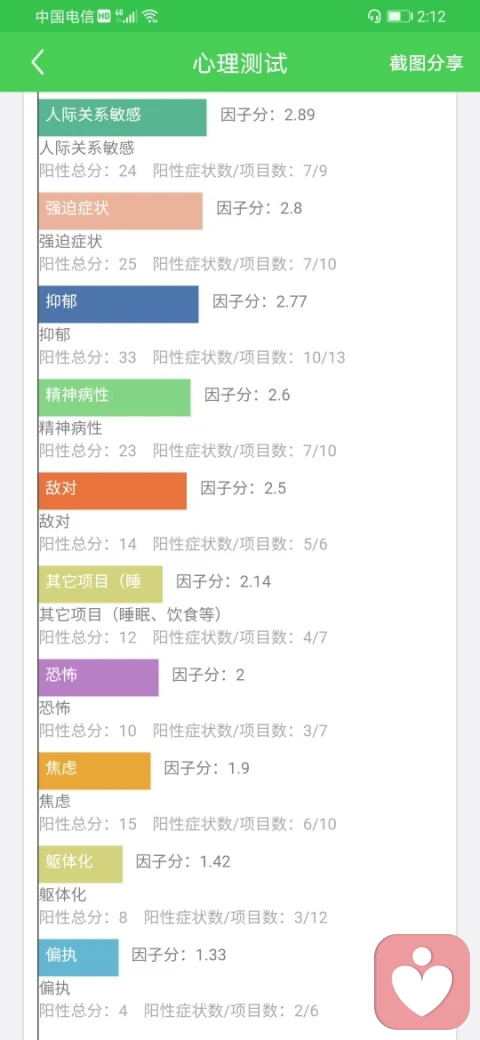
Task: Tap the Wi-Fi signal icon
Action: pos(150,17)
